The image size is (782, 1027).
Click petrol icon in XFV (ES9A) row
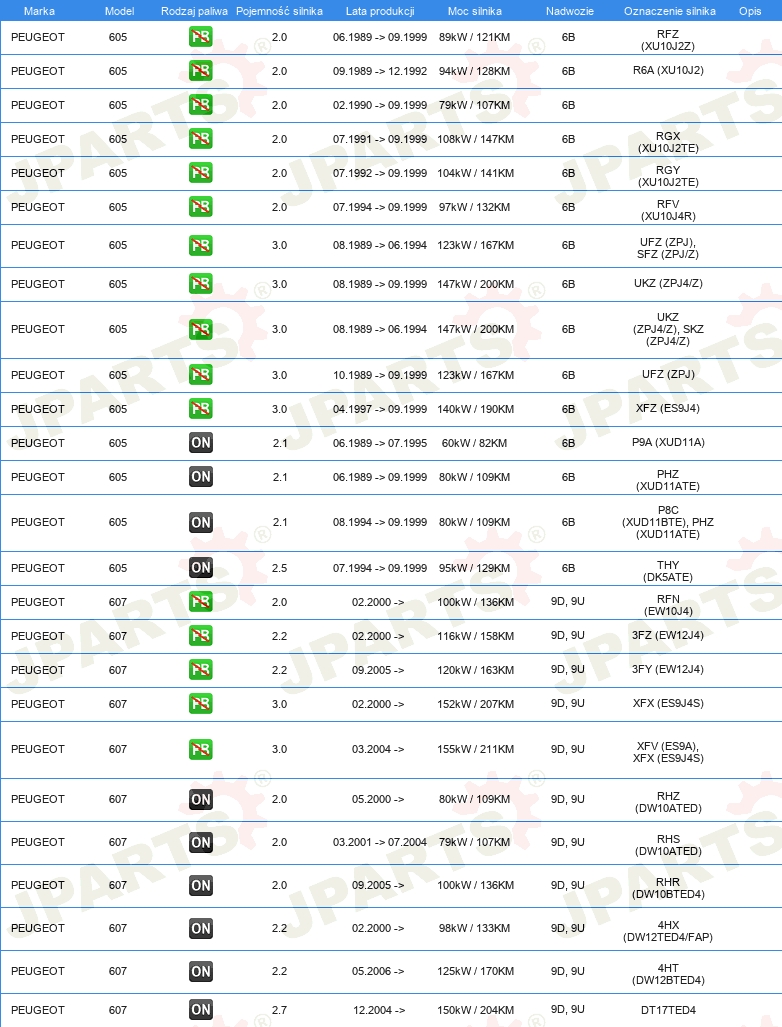(200, 749)
